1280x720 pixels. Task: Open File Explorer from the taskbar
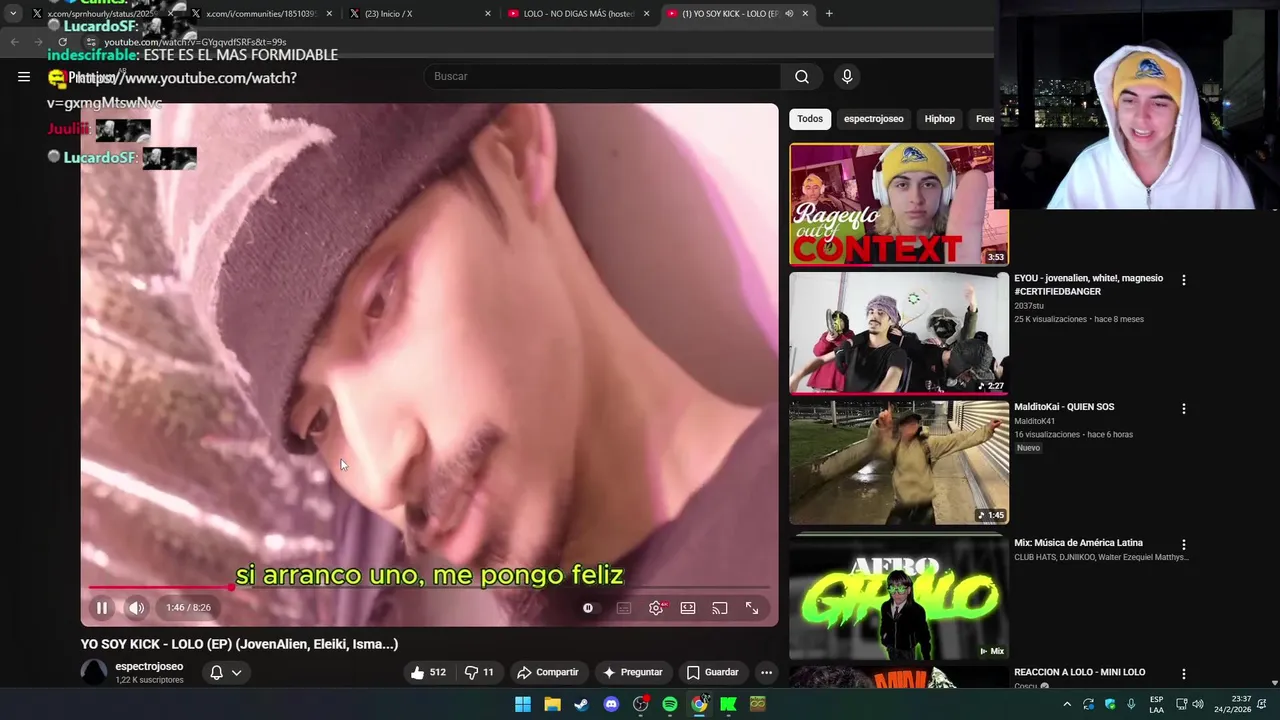point(552,704)
